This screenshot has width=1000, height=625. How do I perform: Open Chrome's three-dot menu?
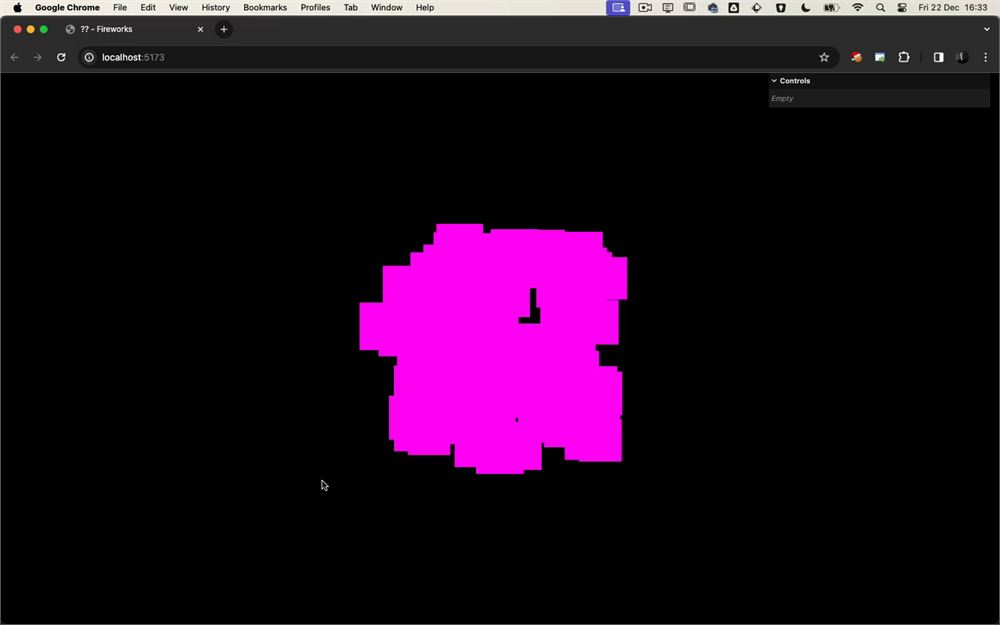pos(985,57)
